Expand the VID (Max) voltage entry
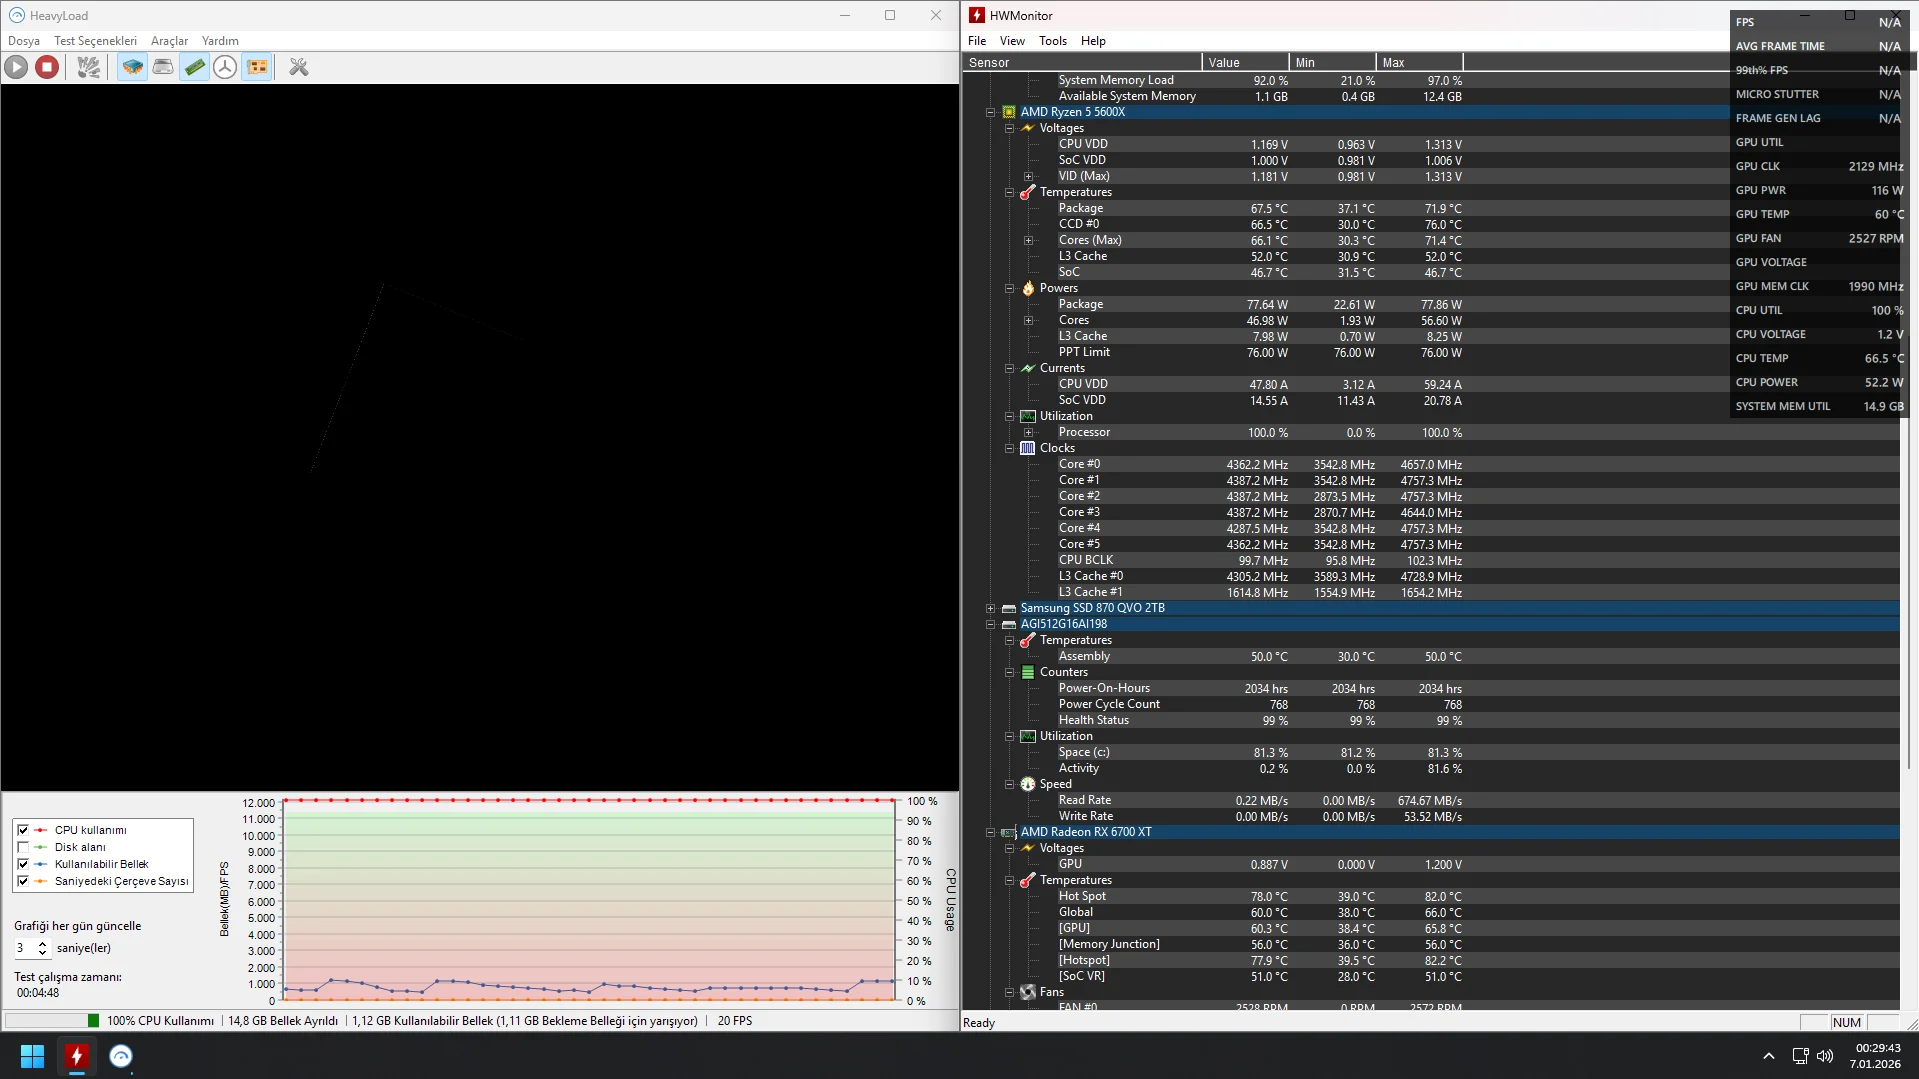The image size is (1919, 1079). (x=1028, y=176)
